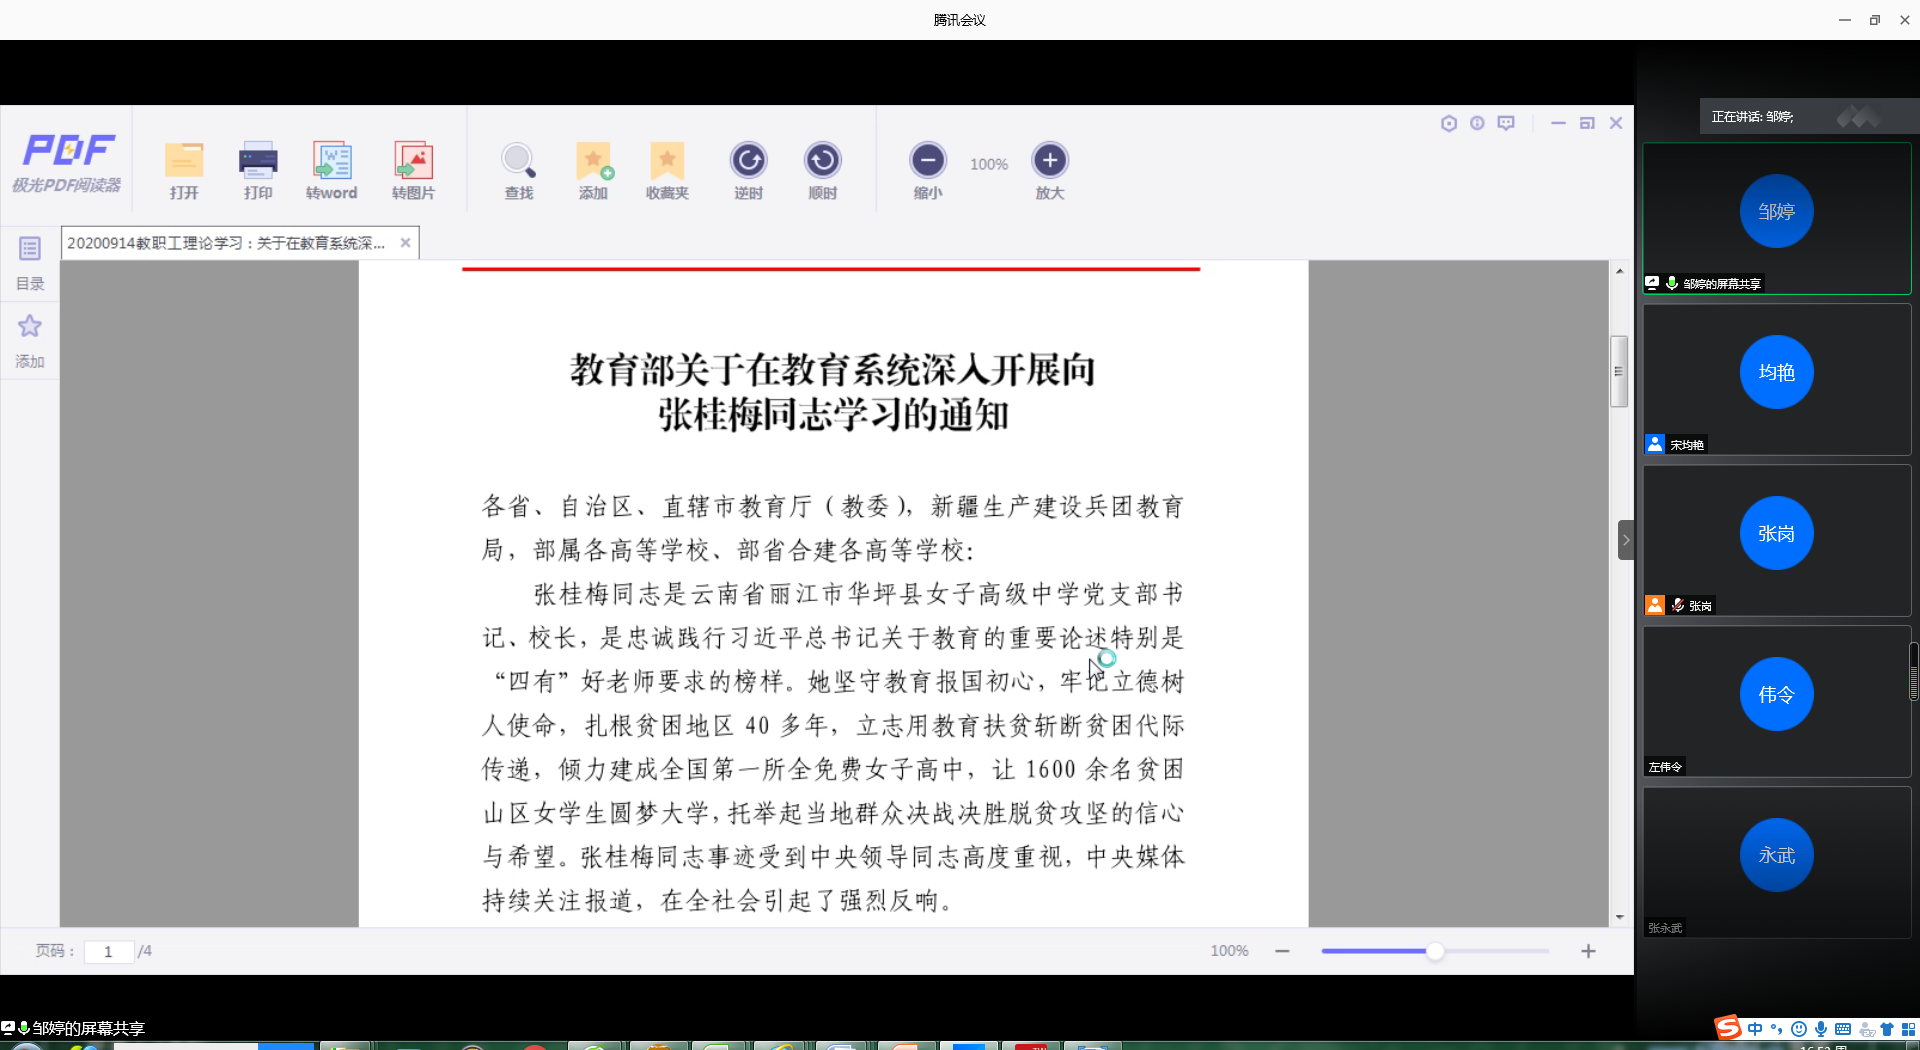The height and width of the screenshot is (1050, 1920).
Task: Toggle Chinese/English input on Sogou bar
Action: pos(1754,1028)
